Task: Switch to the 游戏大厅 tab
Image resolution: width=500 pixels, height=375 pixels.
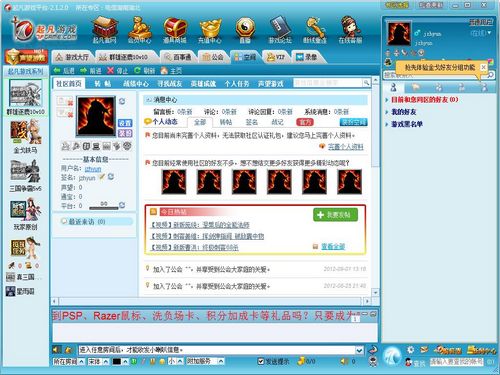Action: 73,57
